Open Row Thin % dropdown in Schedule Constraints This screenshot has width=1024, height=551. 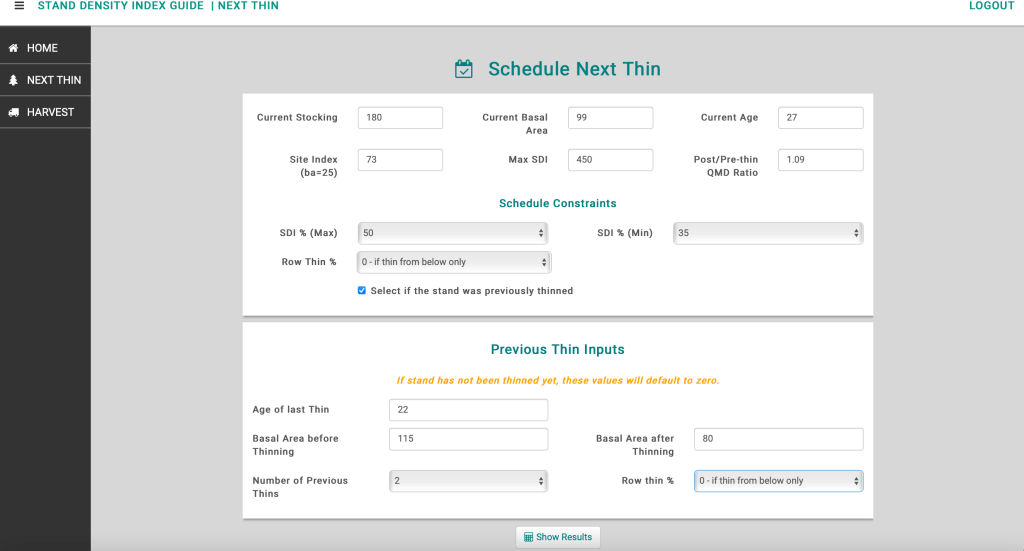click(454, 262)
